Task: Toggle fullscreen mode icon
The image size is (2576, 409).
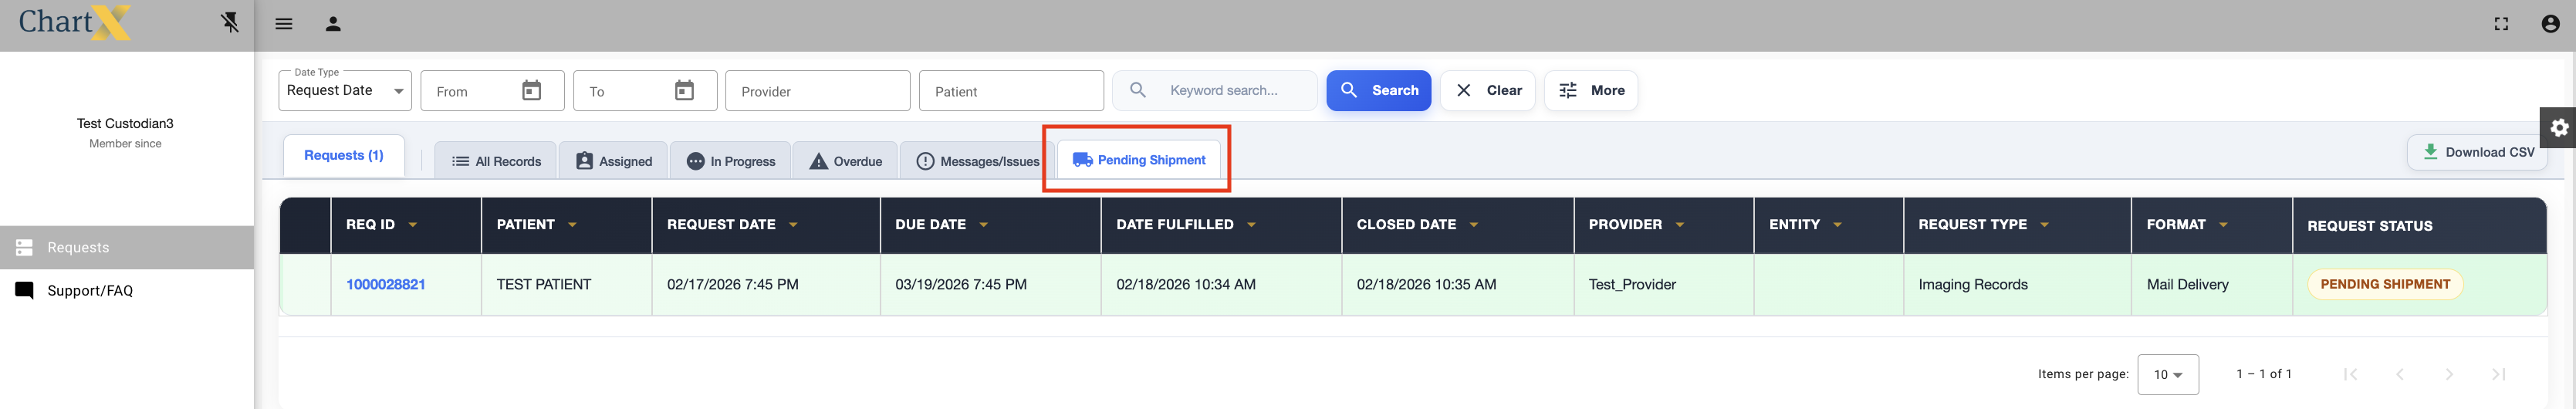Action: click(x=2501, y=24)
